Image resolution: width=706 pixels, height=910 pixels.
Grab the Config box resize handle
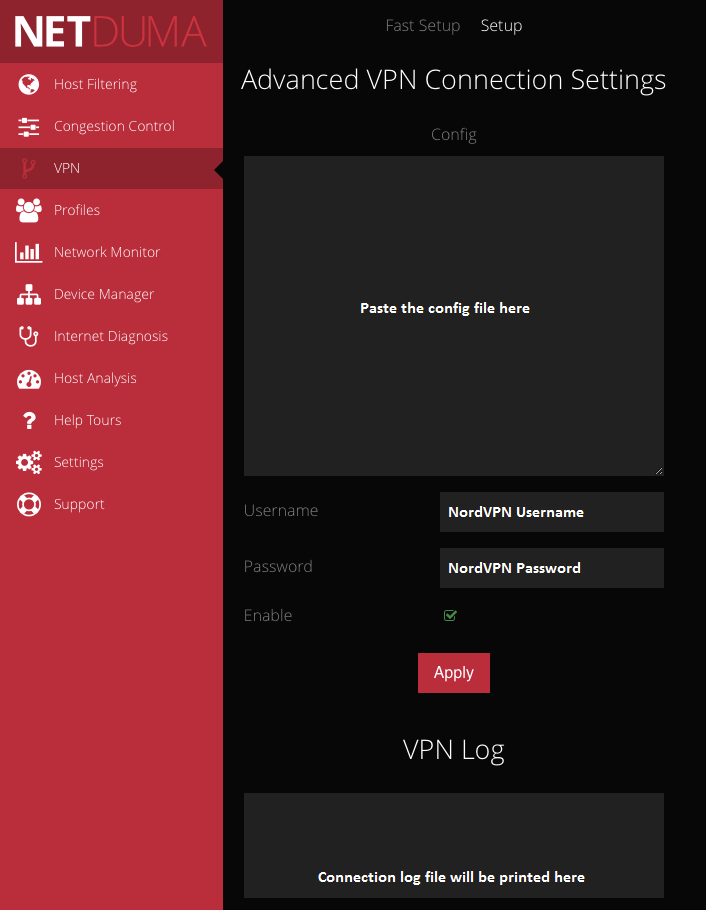pyautogui.click(x=658, y=470)
